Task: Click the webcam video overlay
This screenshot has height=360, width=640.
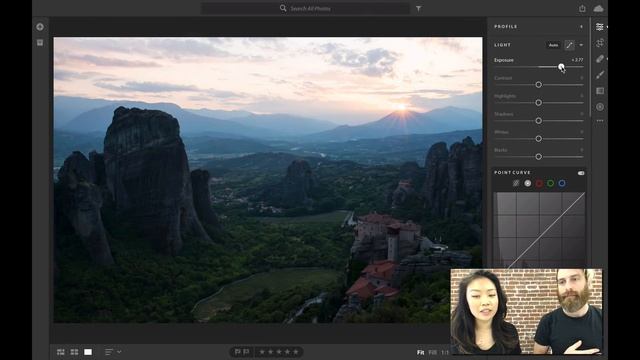Action: [x=527, y=311]
